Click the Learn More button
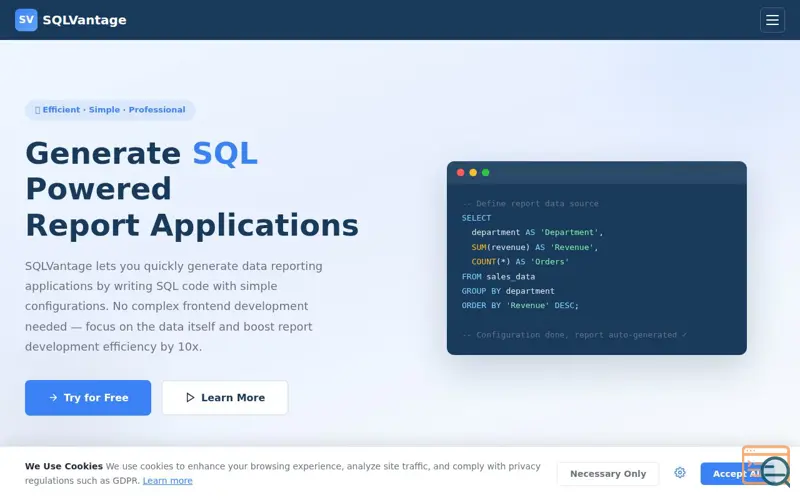 [225, 397]
